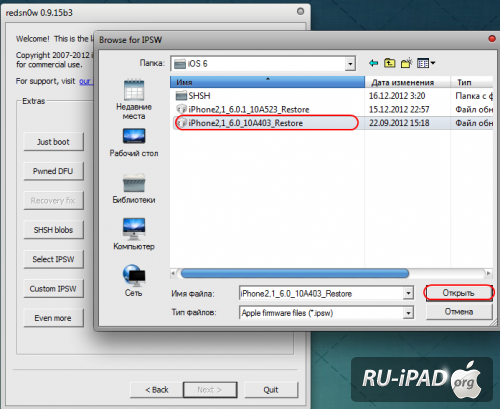Select Рабочий стол in sidebar
Viewport: 500px width, 409px height.
click(x=134, y=143)
